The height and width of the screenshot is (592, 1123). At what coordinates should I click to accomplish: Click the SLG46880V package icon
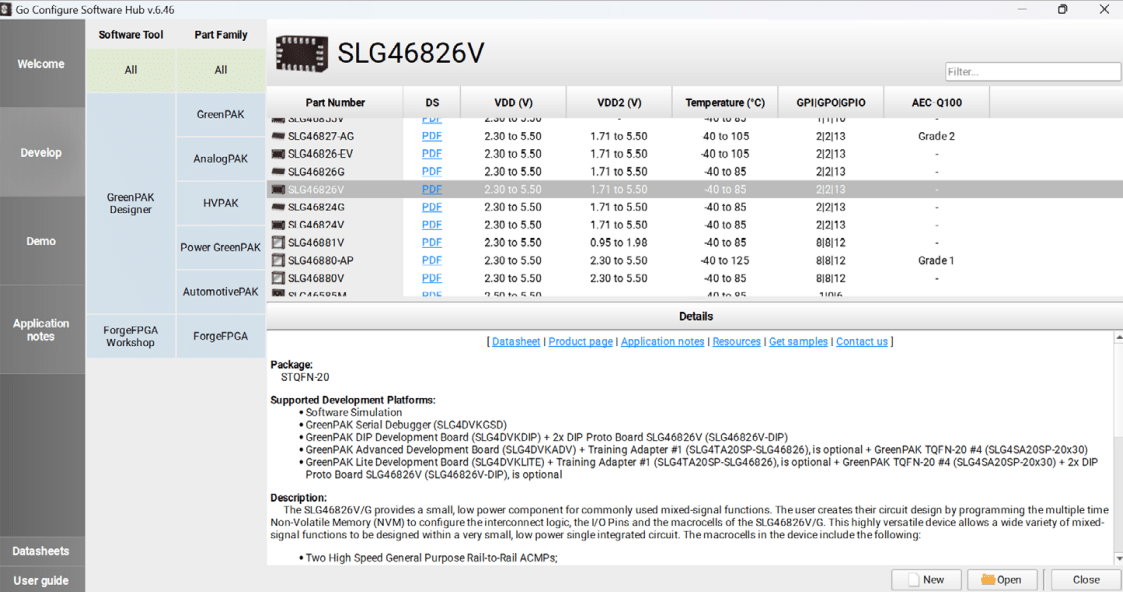[x=278, y=278]
